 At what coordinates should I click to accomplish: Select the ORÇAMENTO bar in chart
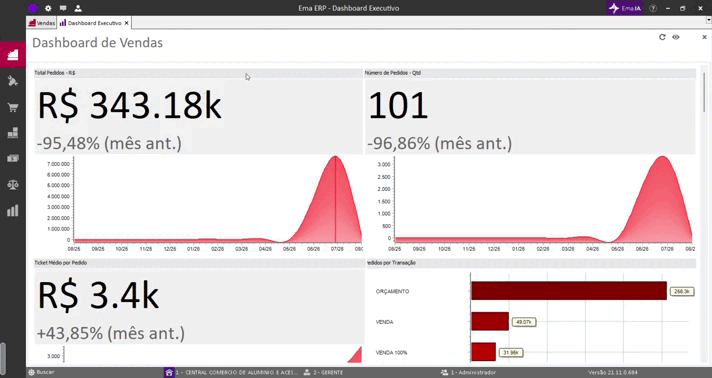click(x=569, y=291)
